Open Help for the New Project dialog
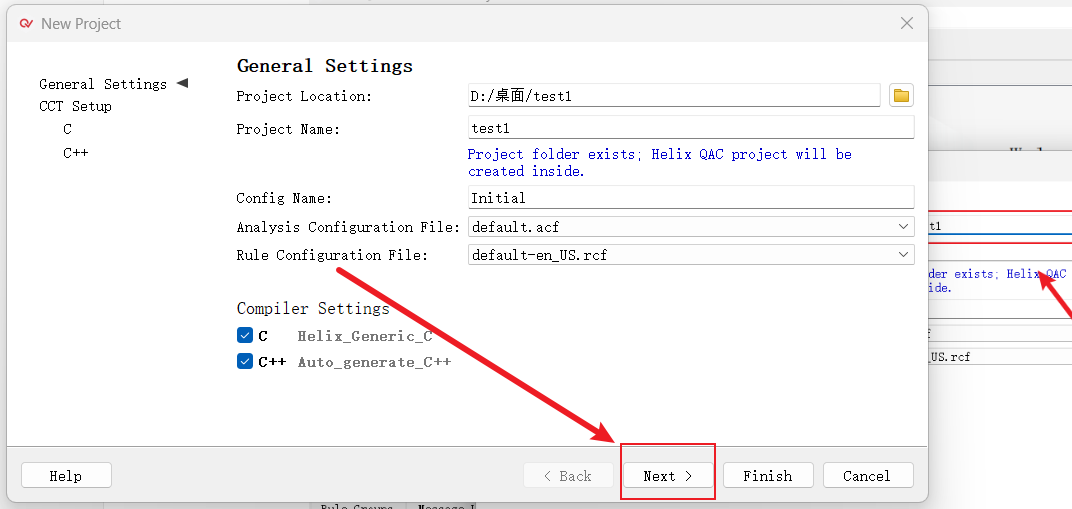Viewport: 1072px width, 509px height. click(66, 476)
